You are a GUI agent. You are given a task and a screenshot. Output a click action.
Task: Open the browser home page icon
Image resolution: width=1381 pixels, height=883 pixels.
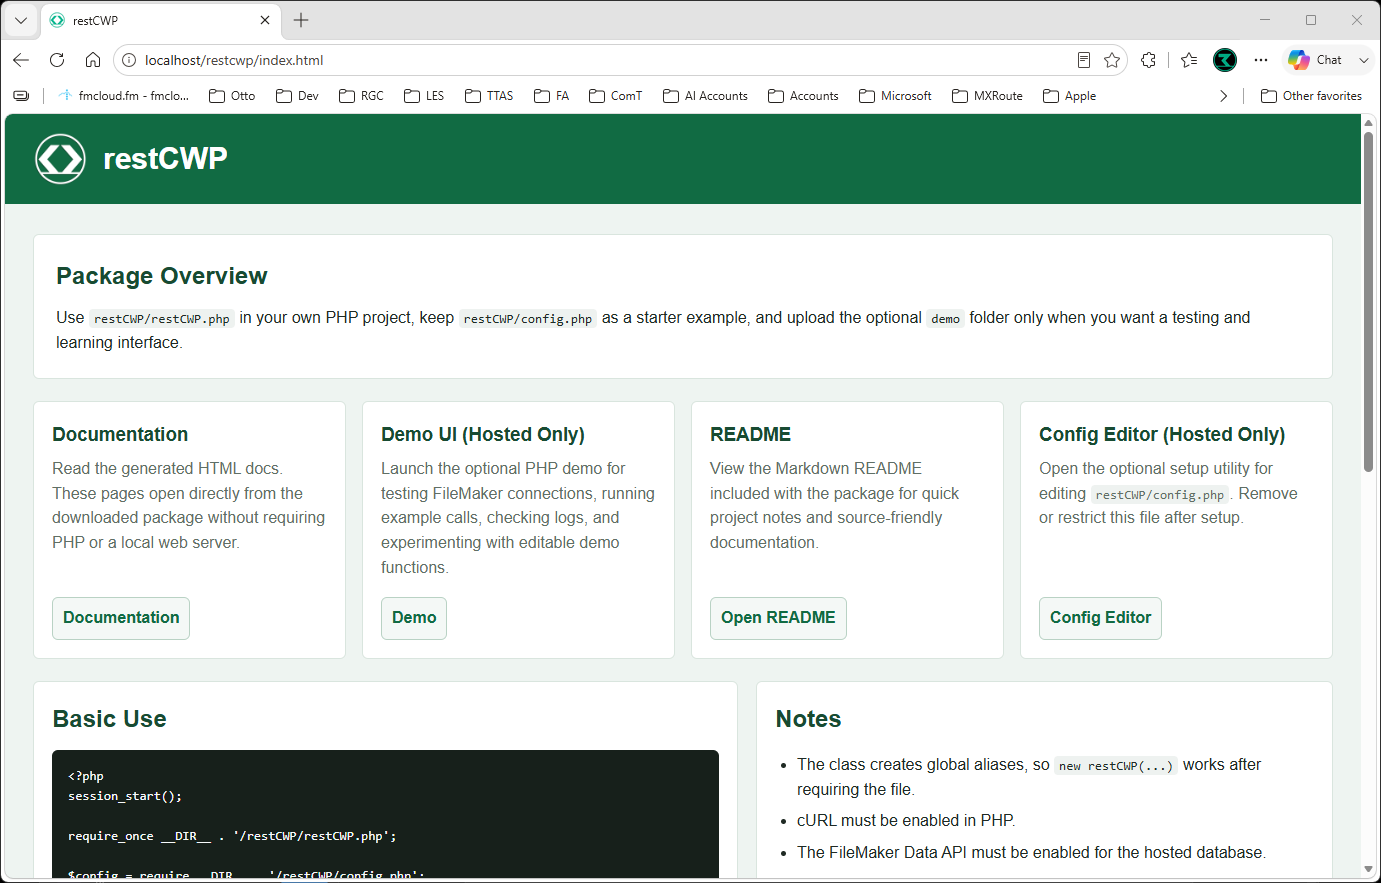pyautogui.click(x=93, y=60)
